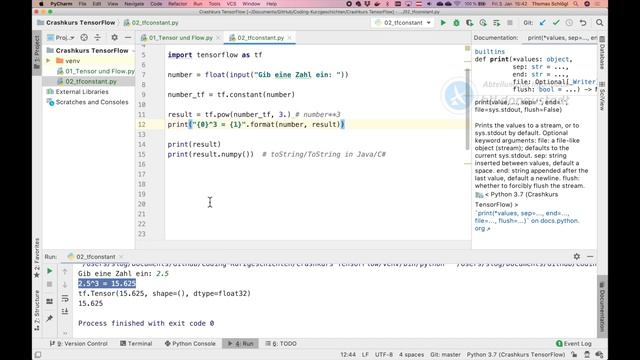Screen dimensions: 640x360
Task: Collapse all in Project panel
Action: (x=98, y=38)
